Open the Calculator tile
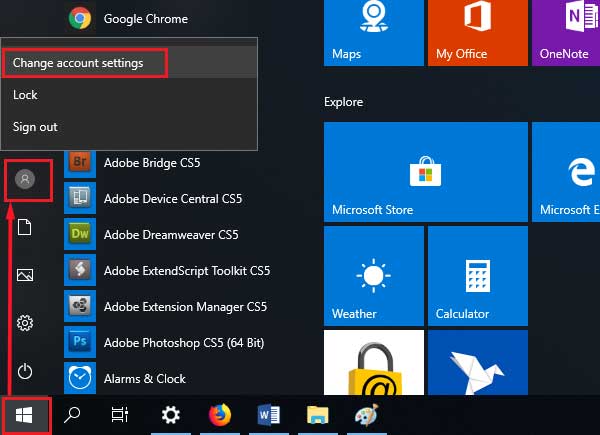The image size is (600, 435). click(478, 276)
